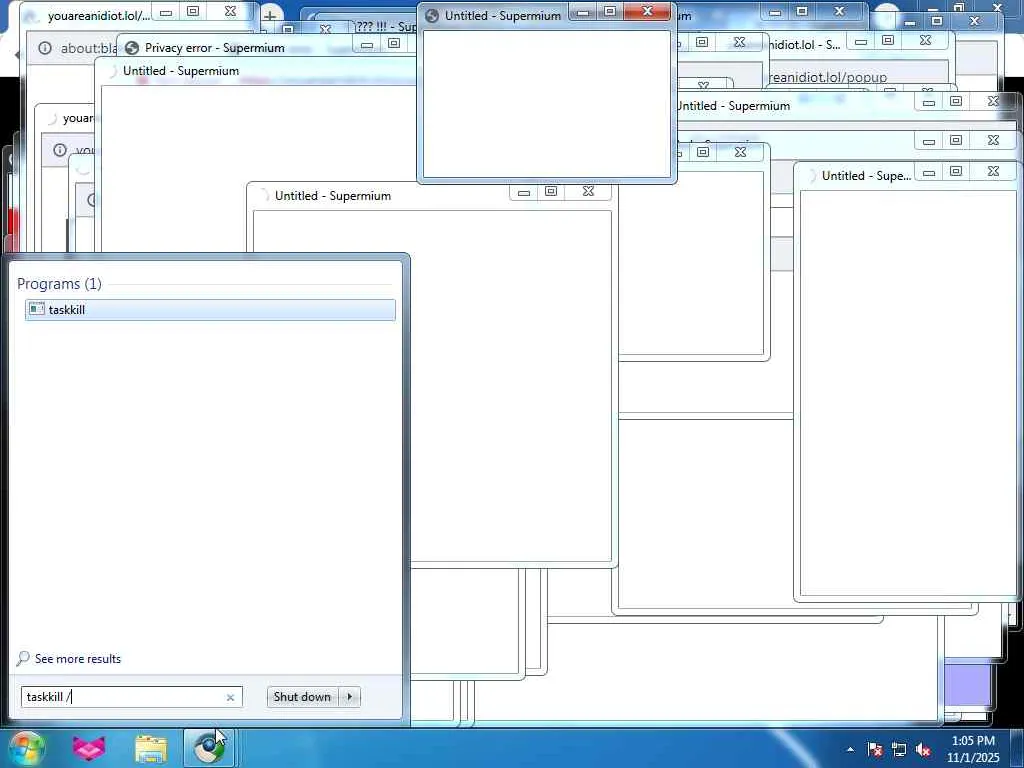This screenshot has height=768, width=1024.
Task: Focus the Start menu search field
Action: click(124, 697)
